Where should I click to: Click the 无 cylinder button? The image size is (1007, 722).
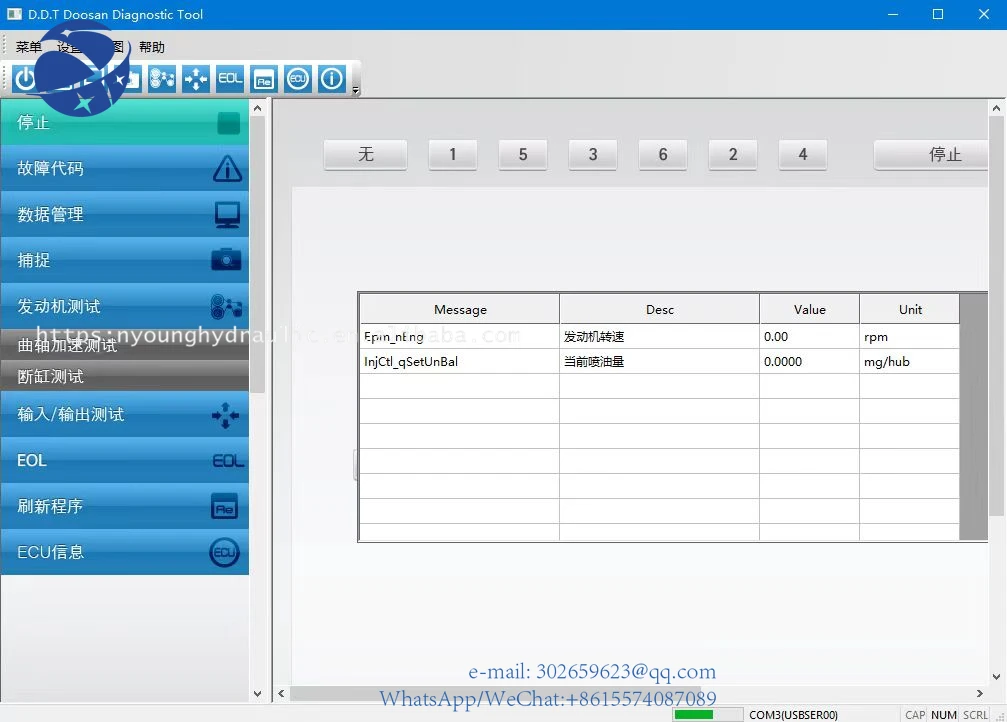365,155
